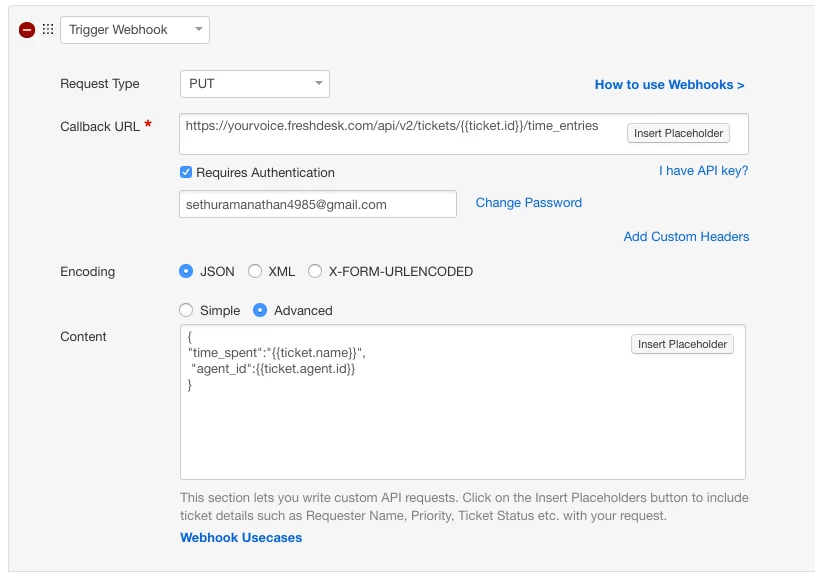Open the Request Type PUT dropdown
Screen dimensions: 815x572
[255, 84]
